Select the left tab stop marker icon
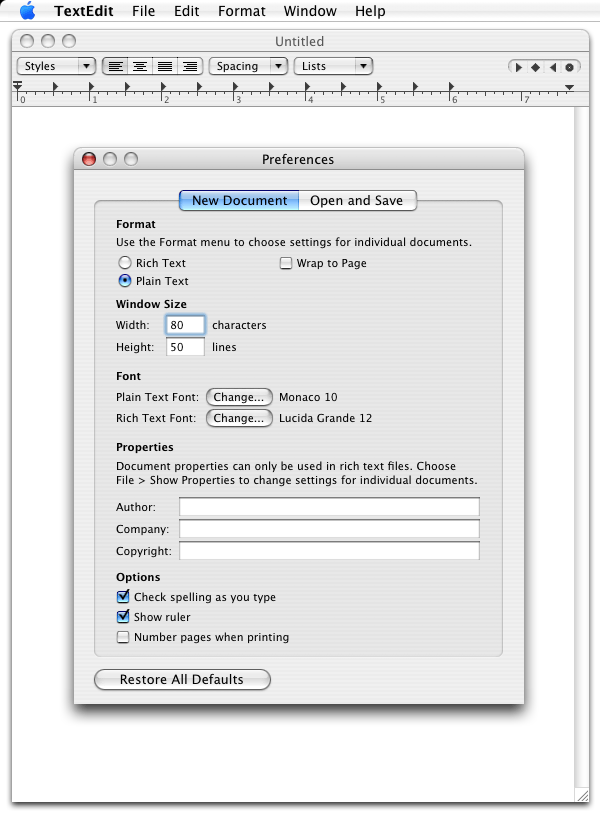This screenshot has height=816, width=600. pyautogui.click(x=518, y=67)
